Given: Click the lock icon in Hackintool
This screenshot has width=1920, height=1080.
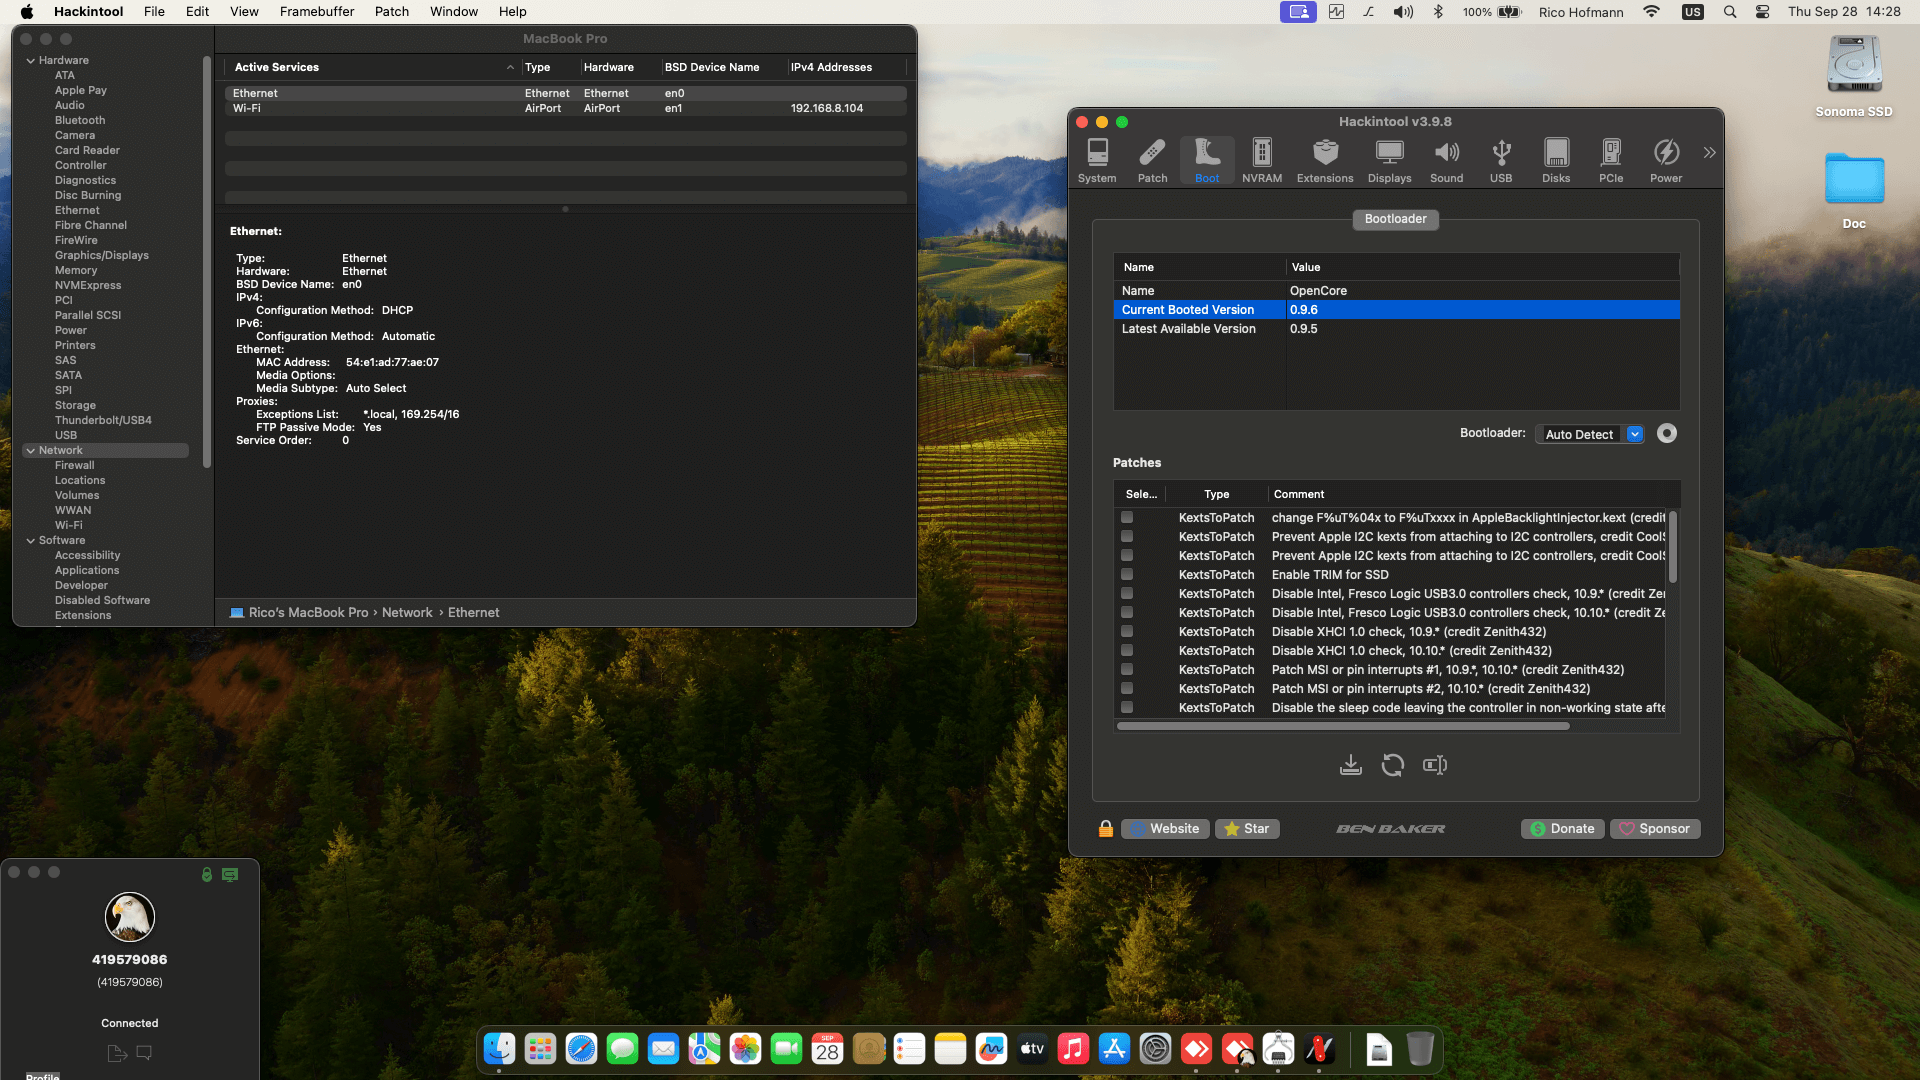Looking at the screenshot, I should tap(1105, 829).
